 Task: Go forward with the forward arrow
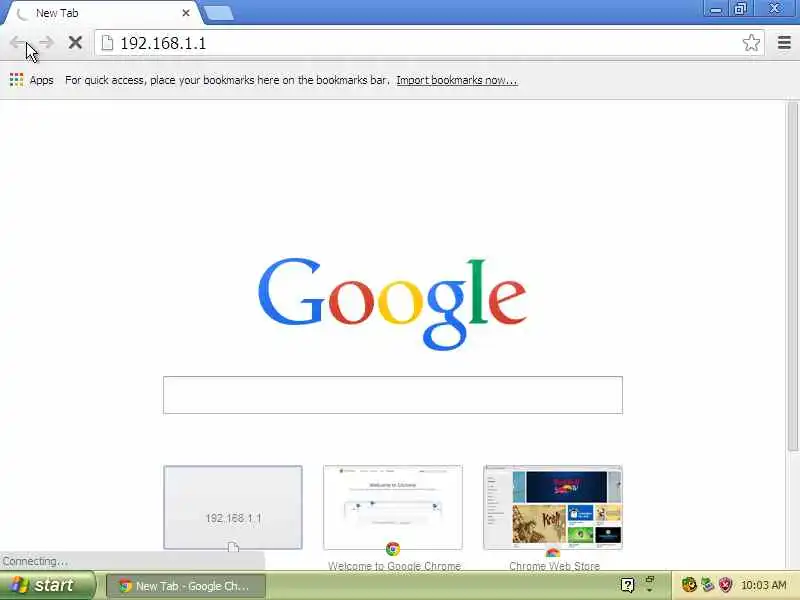(x=46, y=42)
